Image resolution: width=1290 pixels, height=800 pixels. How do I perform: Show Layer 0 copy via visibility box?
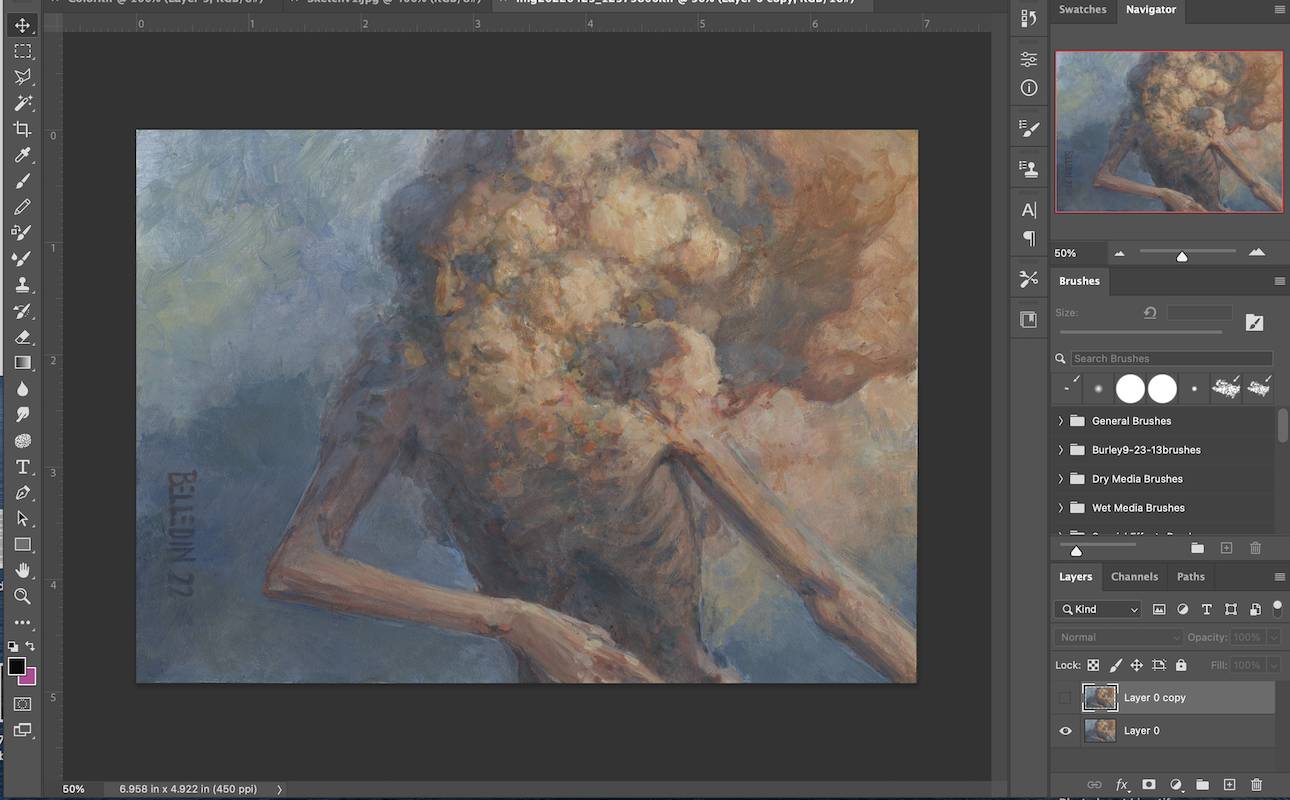click(x=1065, y=698)
